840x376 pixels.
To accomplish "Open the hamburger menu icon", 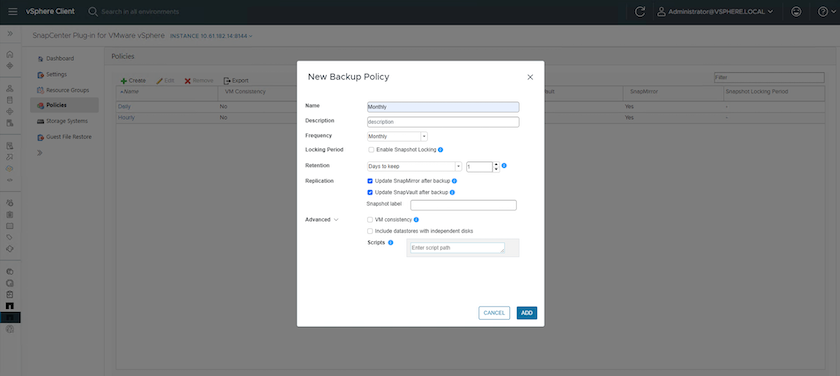I will tap(13, 11).
